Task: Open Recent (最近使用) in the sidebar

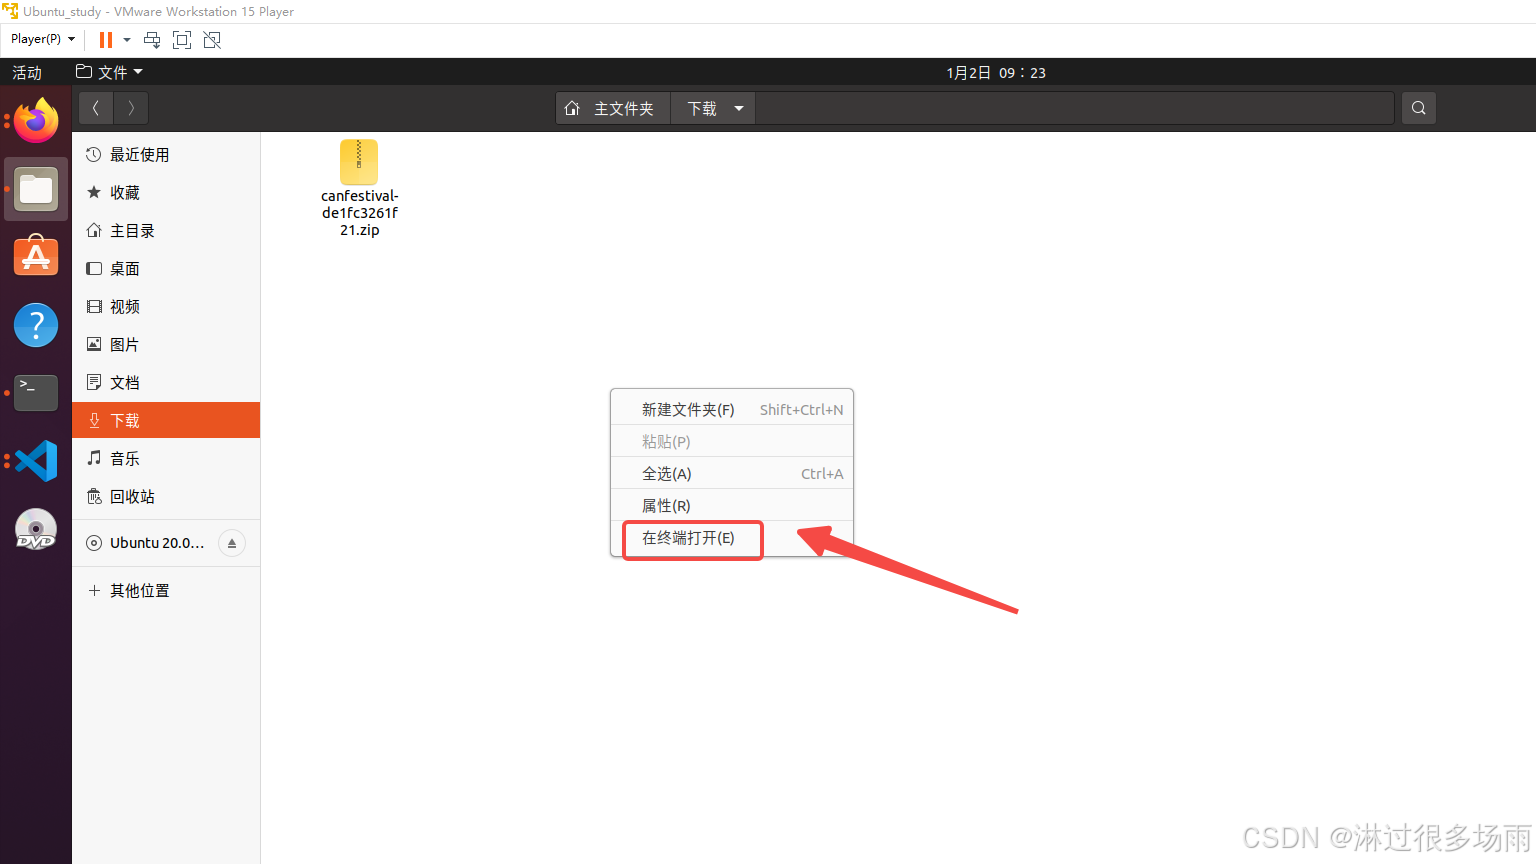Action: [x=166, y=154]
